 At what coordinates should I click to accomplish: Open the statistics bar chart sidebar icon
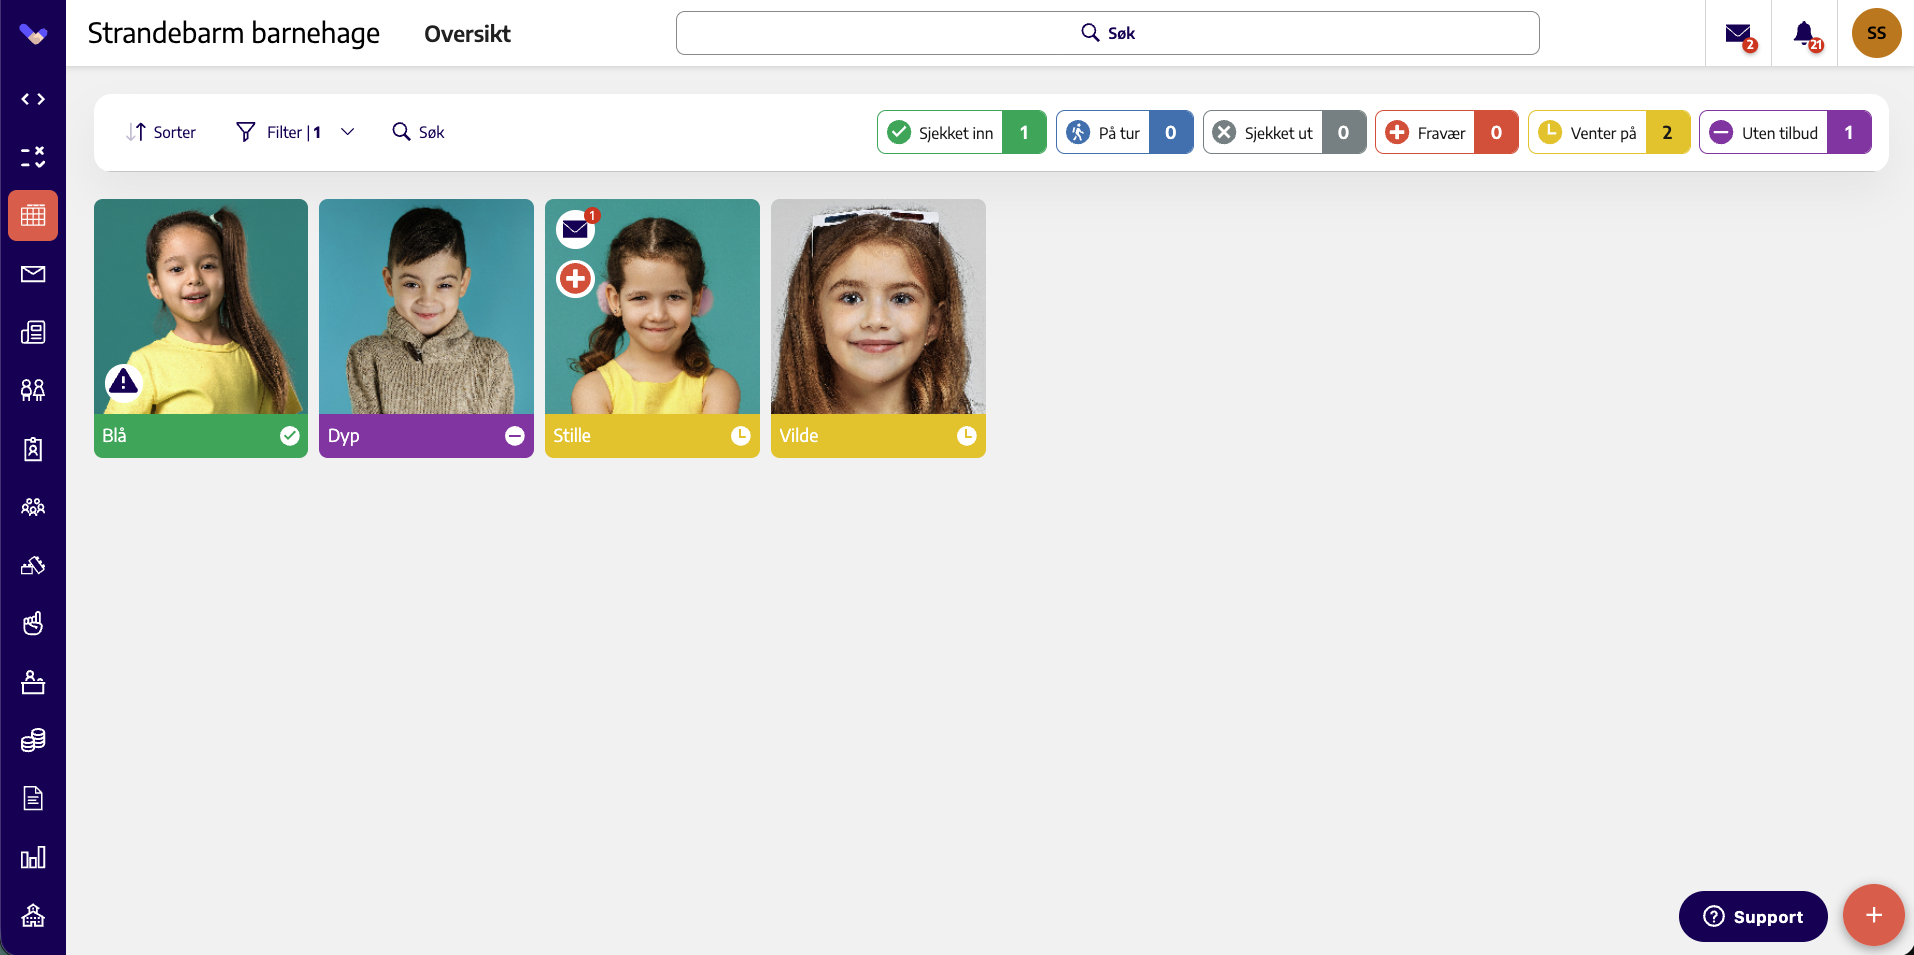[x=33, y=857]
